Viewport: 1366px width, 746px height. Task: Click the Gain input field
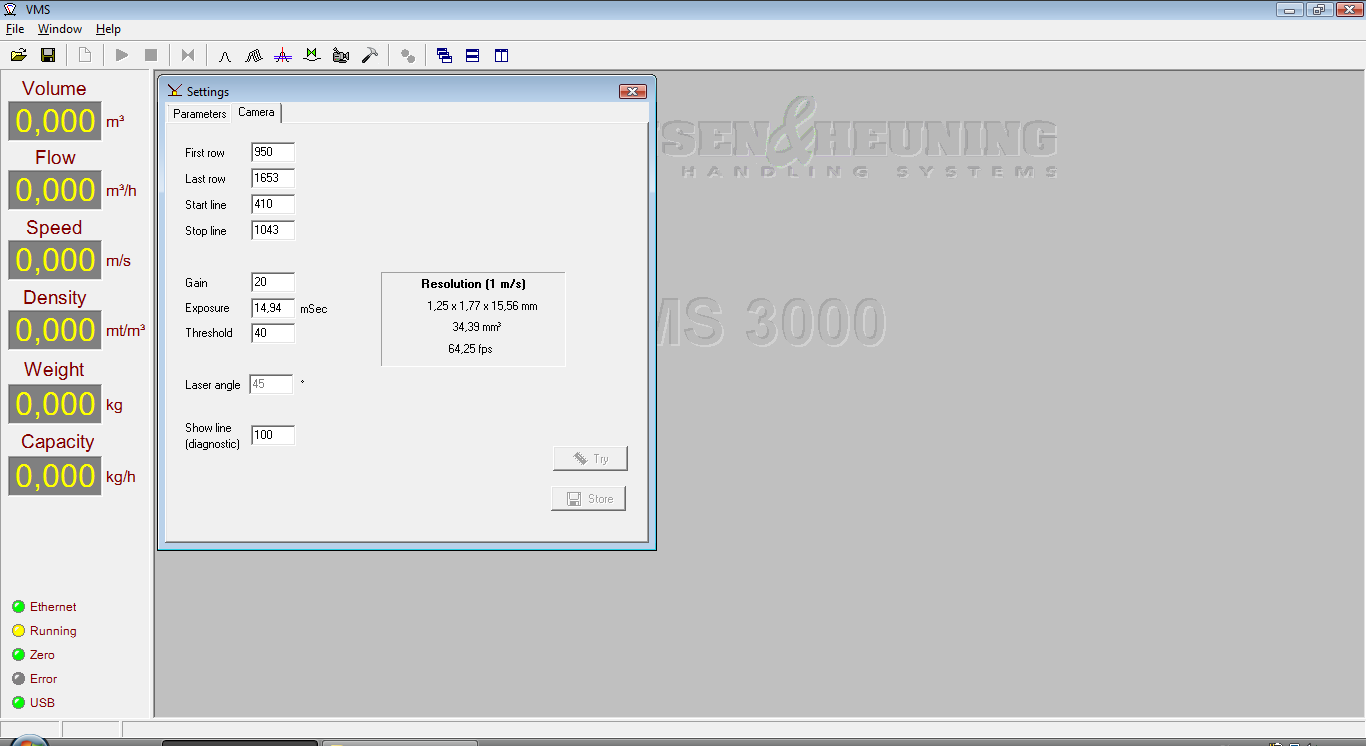tap(273, 282)
